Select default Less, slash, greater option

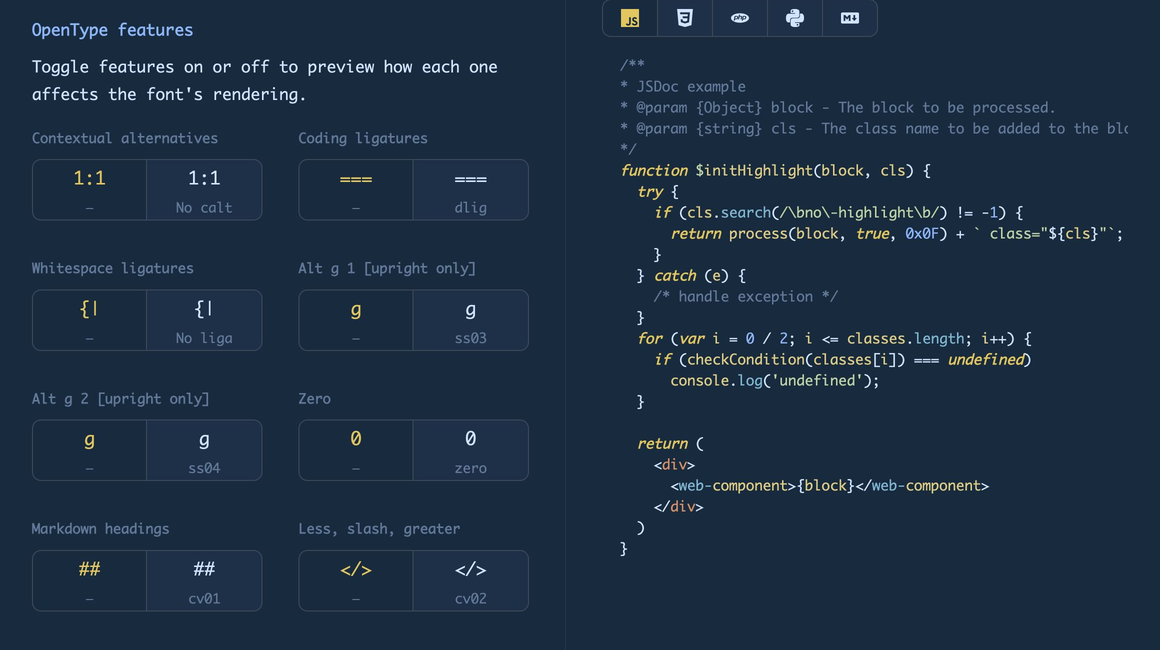pos(356,580)
